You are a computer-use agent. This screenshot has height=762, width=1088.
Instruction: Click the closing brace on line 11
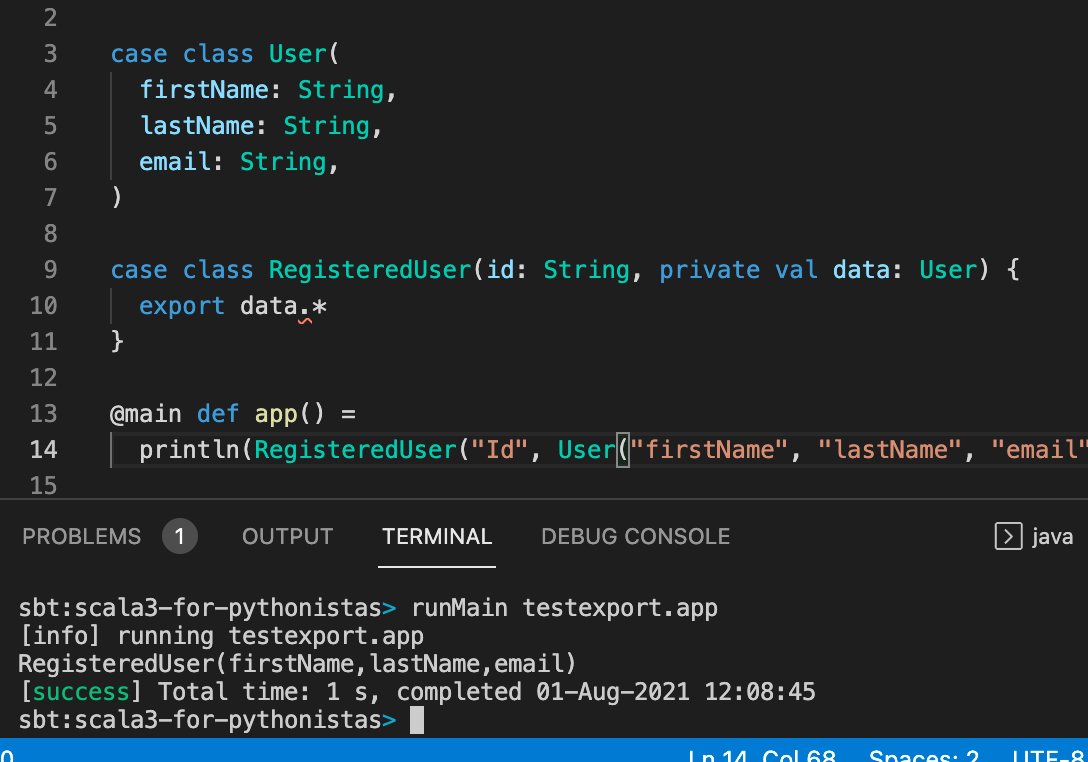point(117,341)
